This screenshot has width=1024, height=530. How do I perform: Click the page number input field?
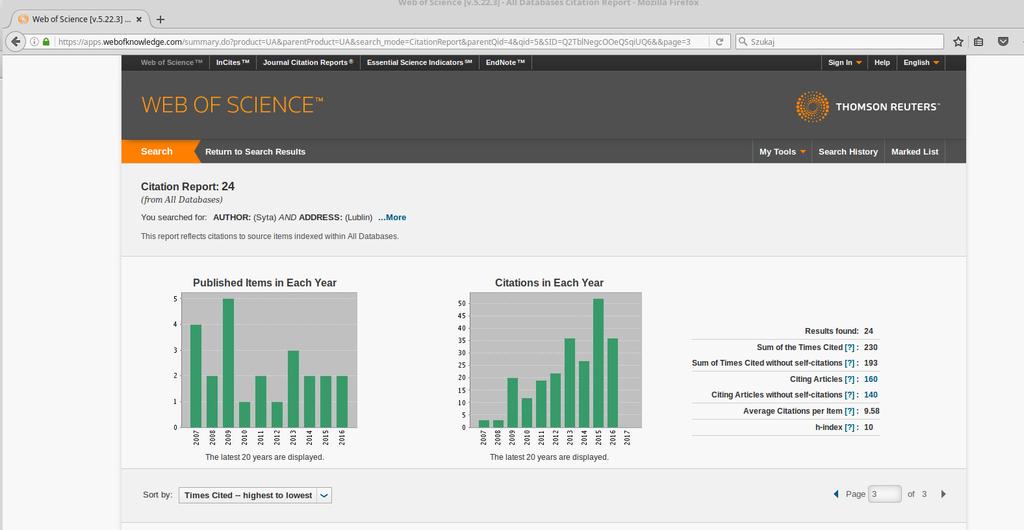[885, 494]
